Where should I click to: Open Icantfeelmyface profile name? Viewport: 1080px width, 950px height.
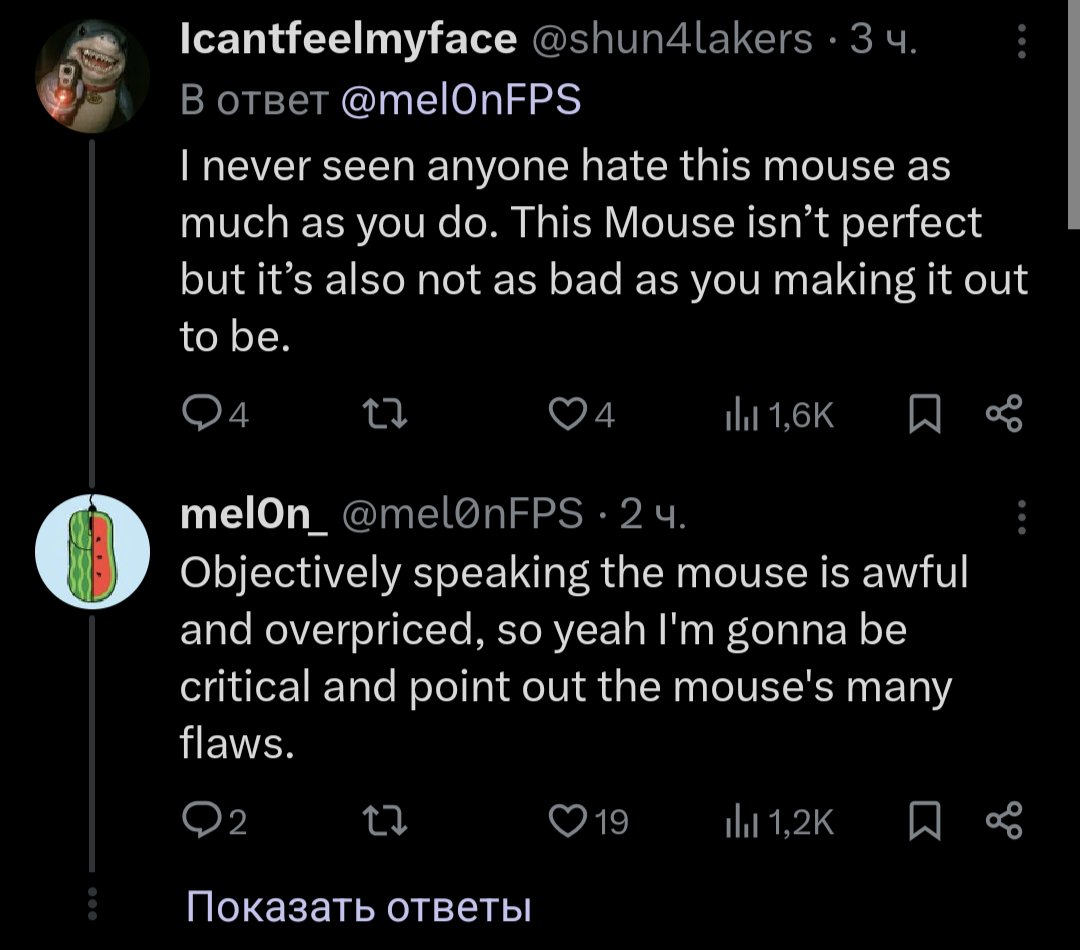pos(348,39)
